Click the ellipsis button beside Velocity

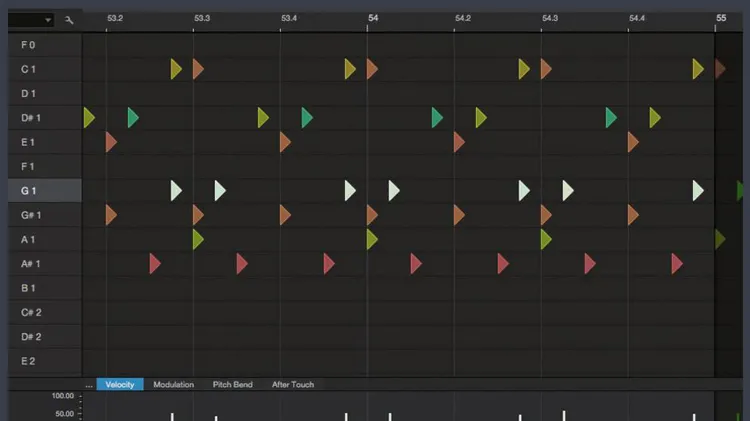pos(89,384)
